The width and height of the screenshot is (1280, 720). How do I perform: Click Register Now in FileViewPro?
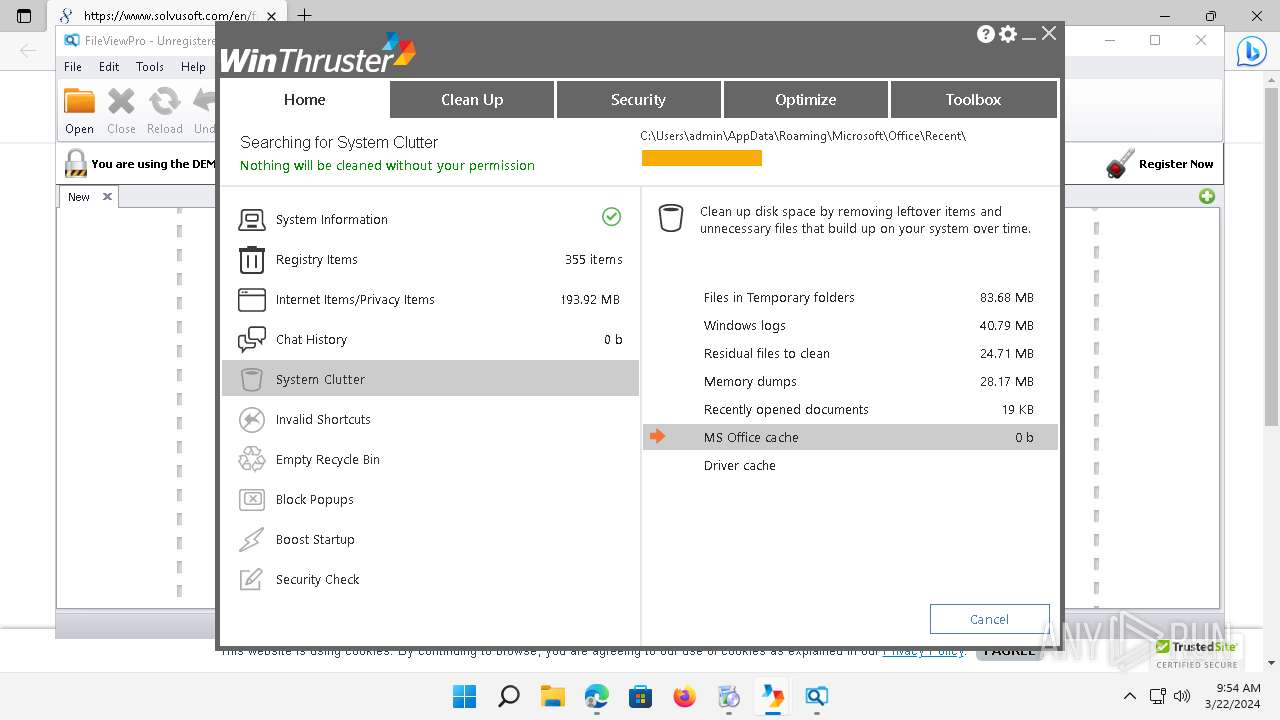[x=1160, y=164]
